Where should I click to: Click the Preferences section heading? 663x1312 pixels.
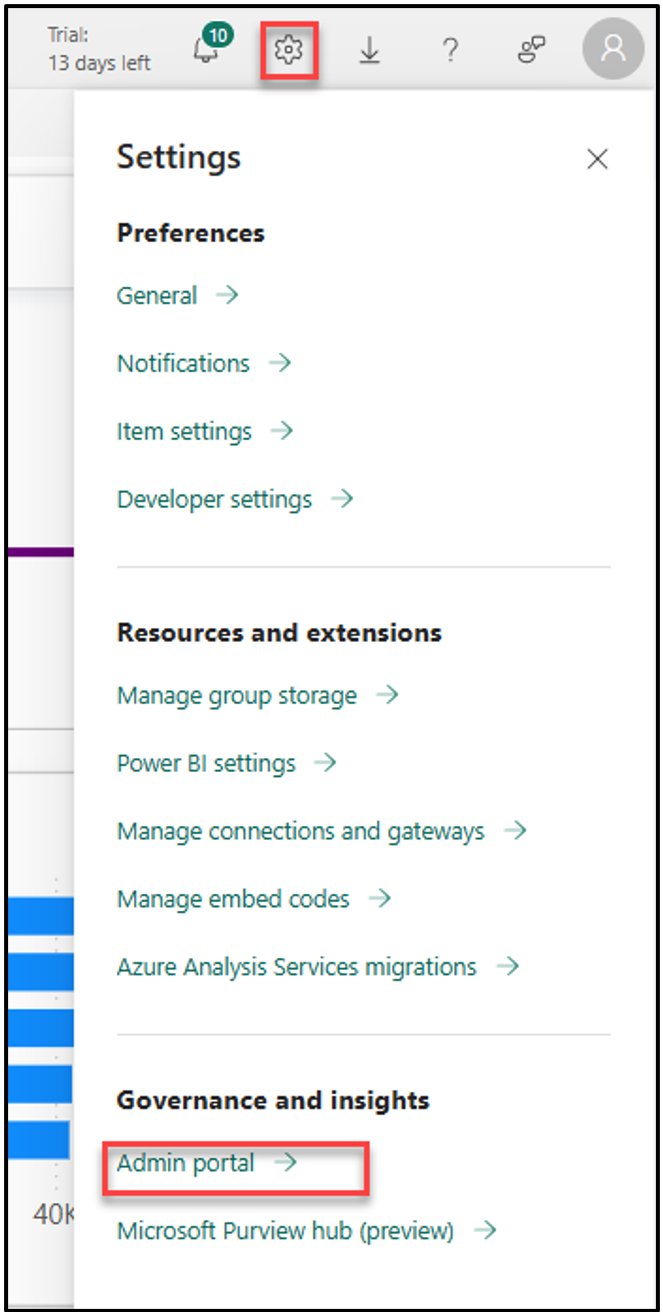(x=191, y=233)
